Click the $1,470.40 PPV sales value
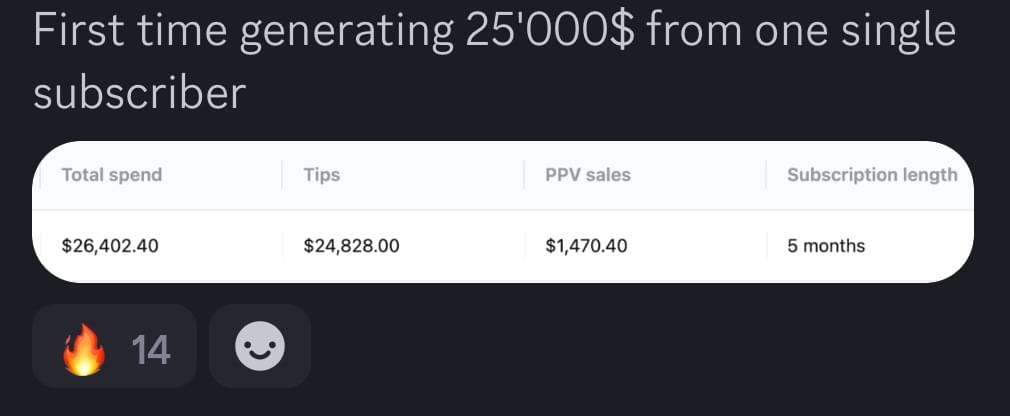 (586, 245)
